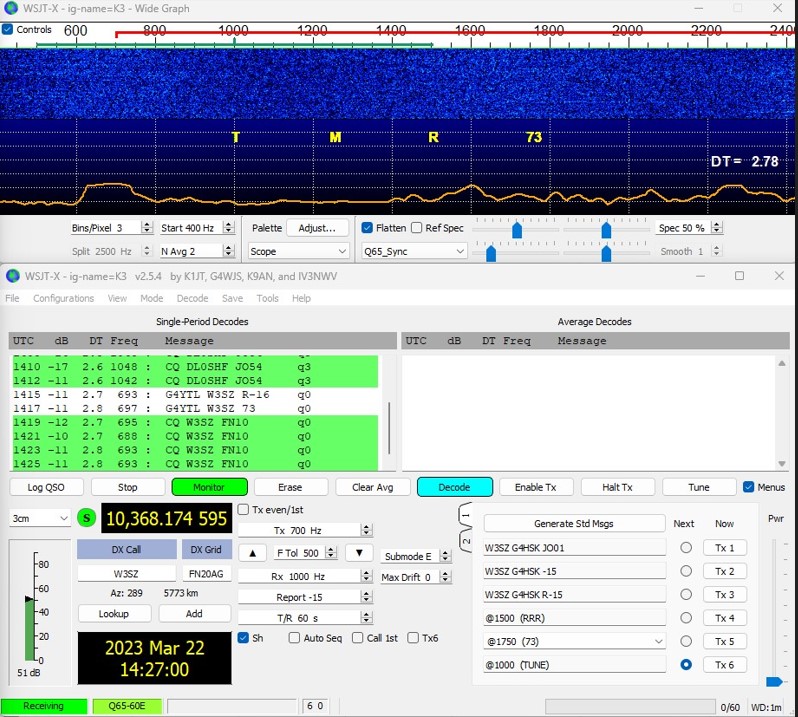Click the Generate Std Msgs button
798x717 pixels.
pyautogui.click(x=574, y=524)
